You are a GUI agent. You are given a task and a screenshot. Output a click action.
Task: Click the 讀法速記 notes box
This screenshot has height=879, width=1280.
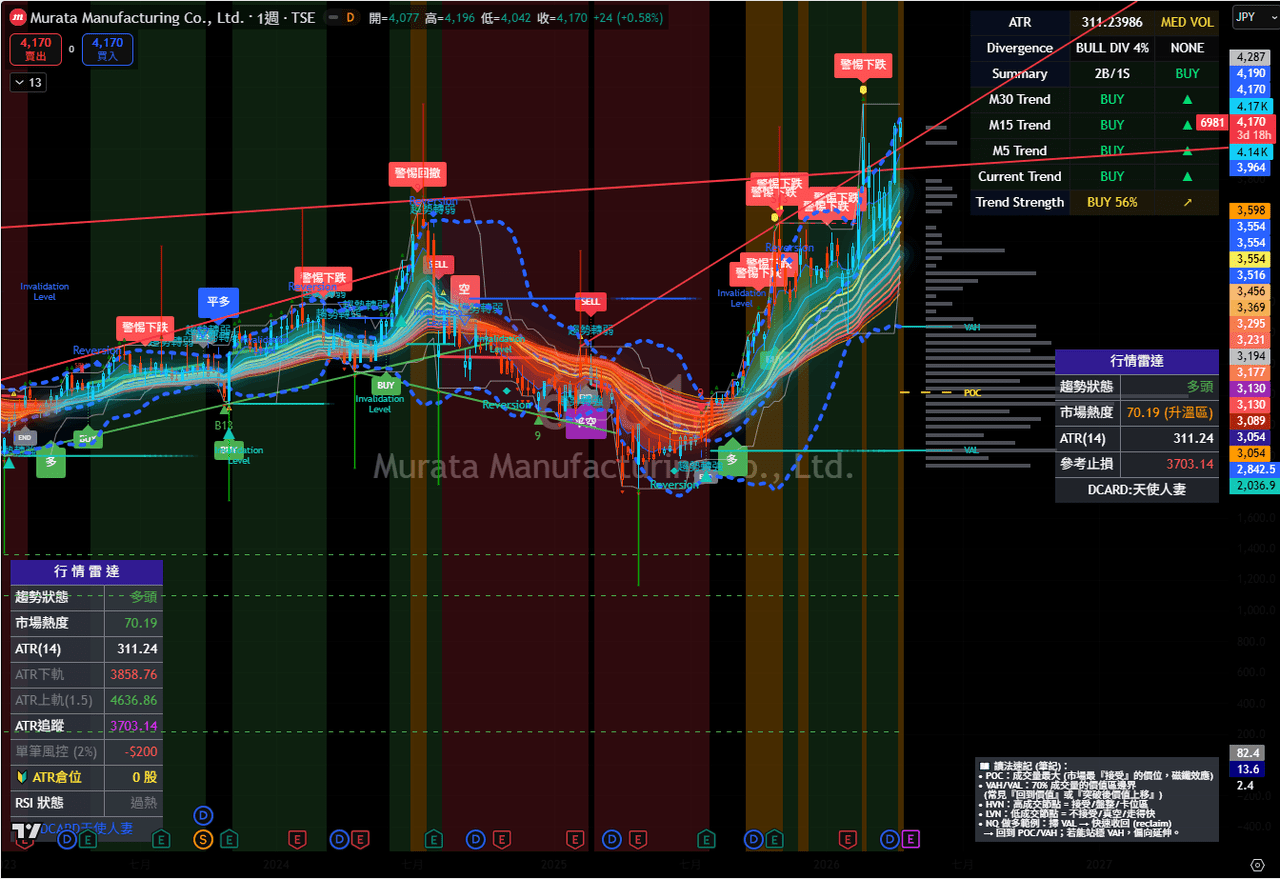click(1097, 798)
